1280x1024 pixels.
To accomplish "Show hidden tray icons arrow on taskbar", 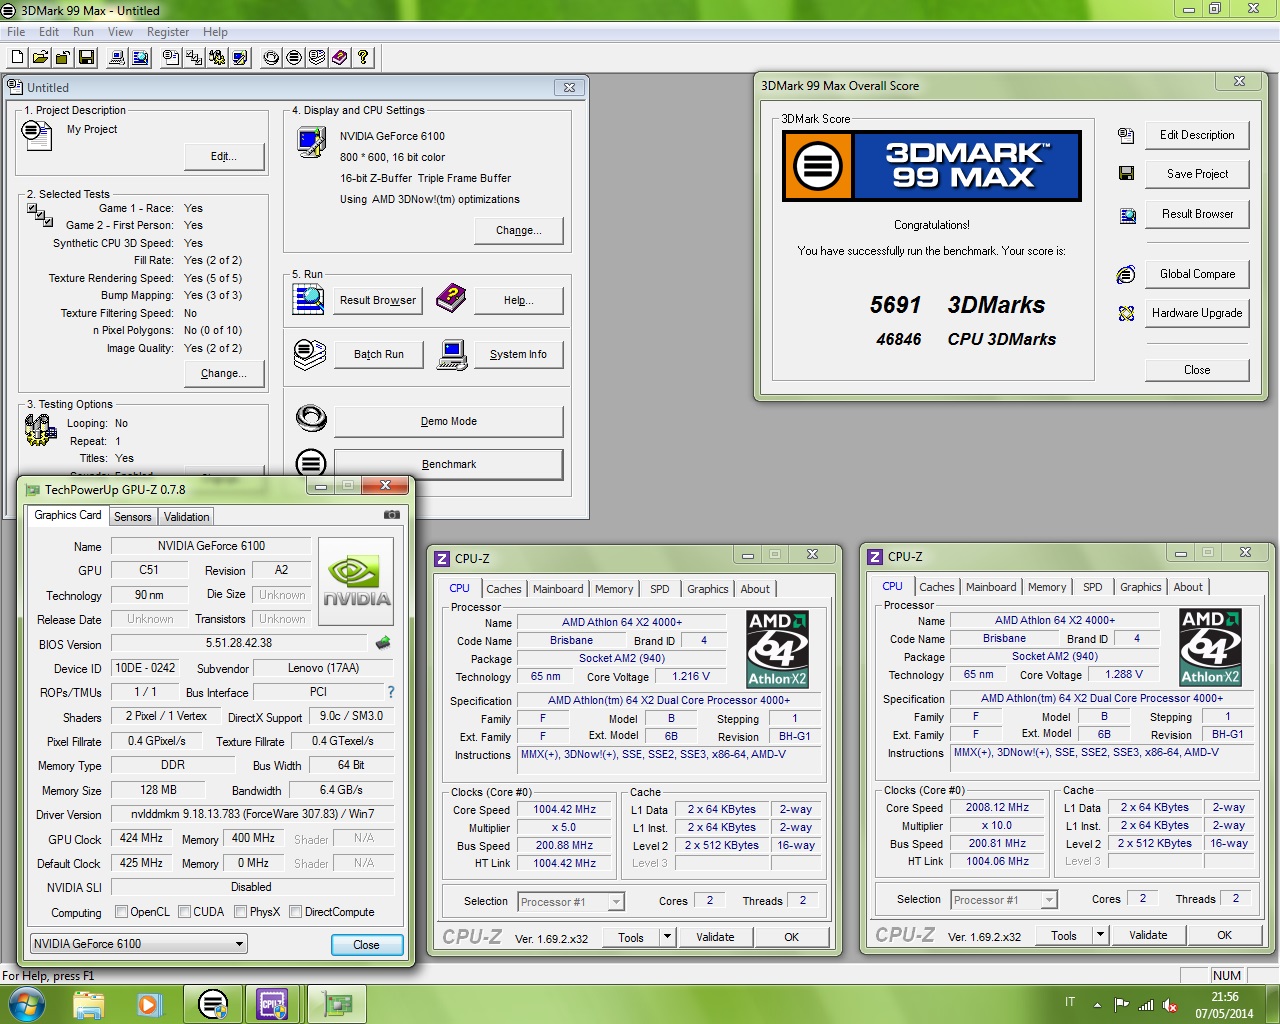I will coord(1097,1004).
